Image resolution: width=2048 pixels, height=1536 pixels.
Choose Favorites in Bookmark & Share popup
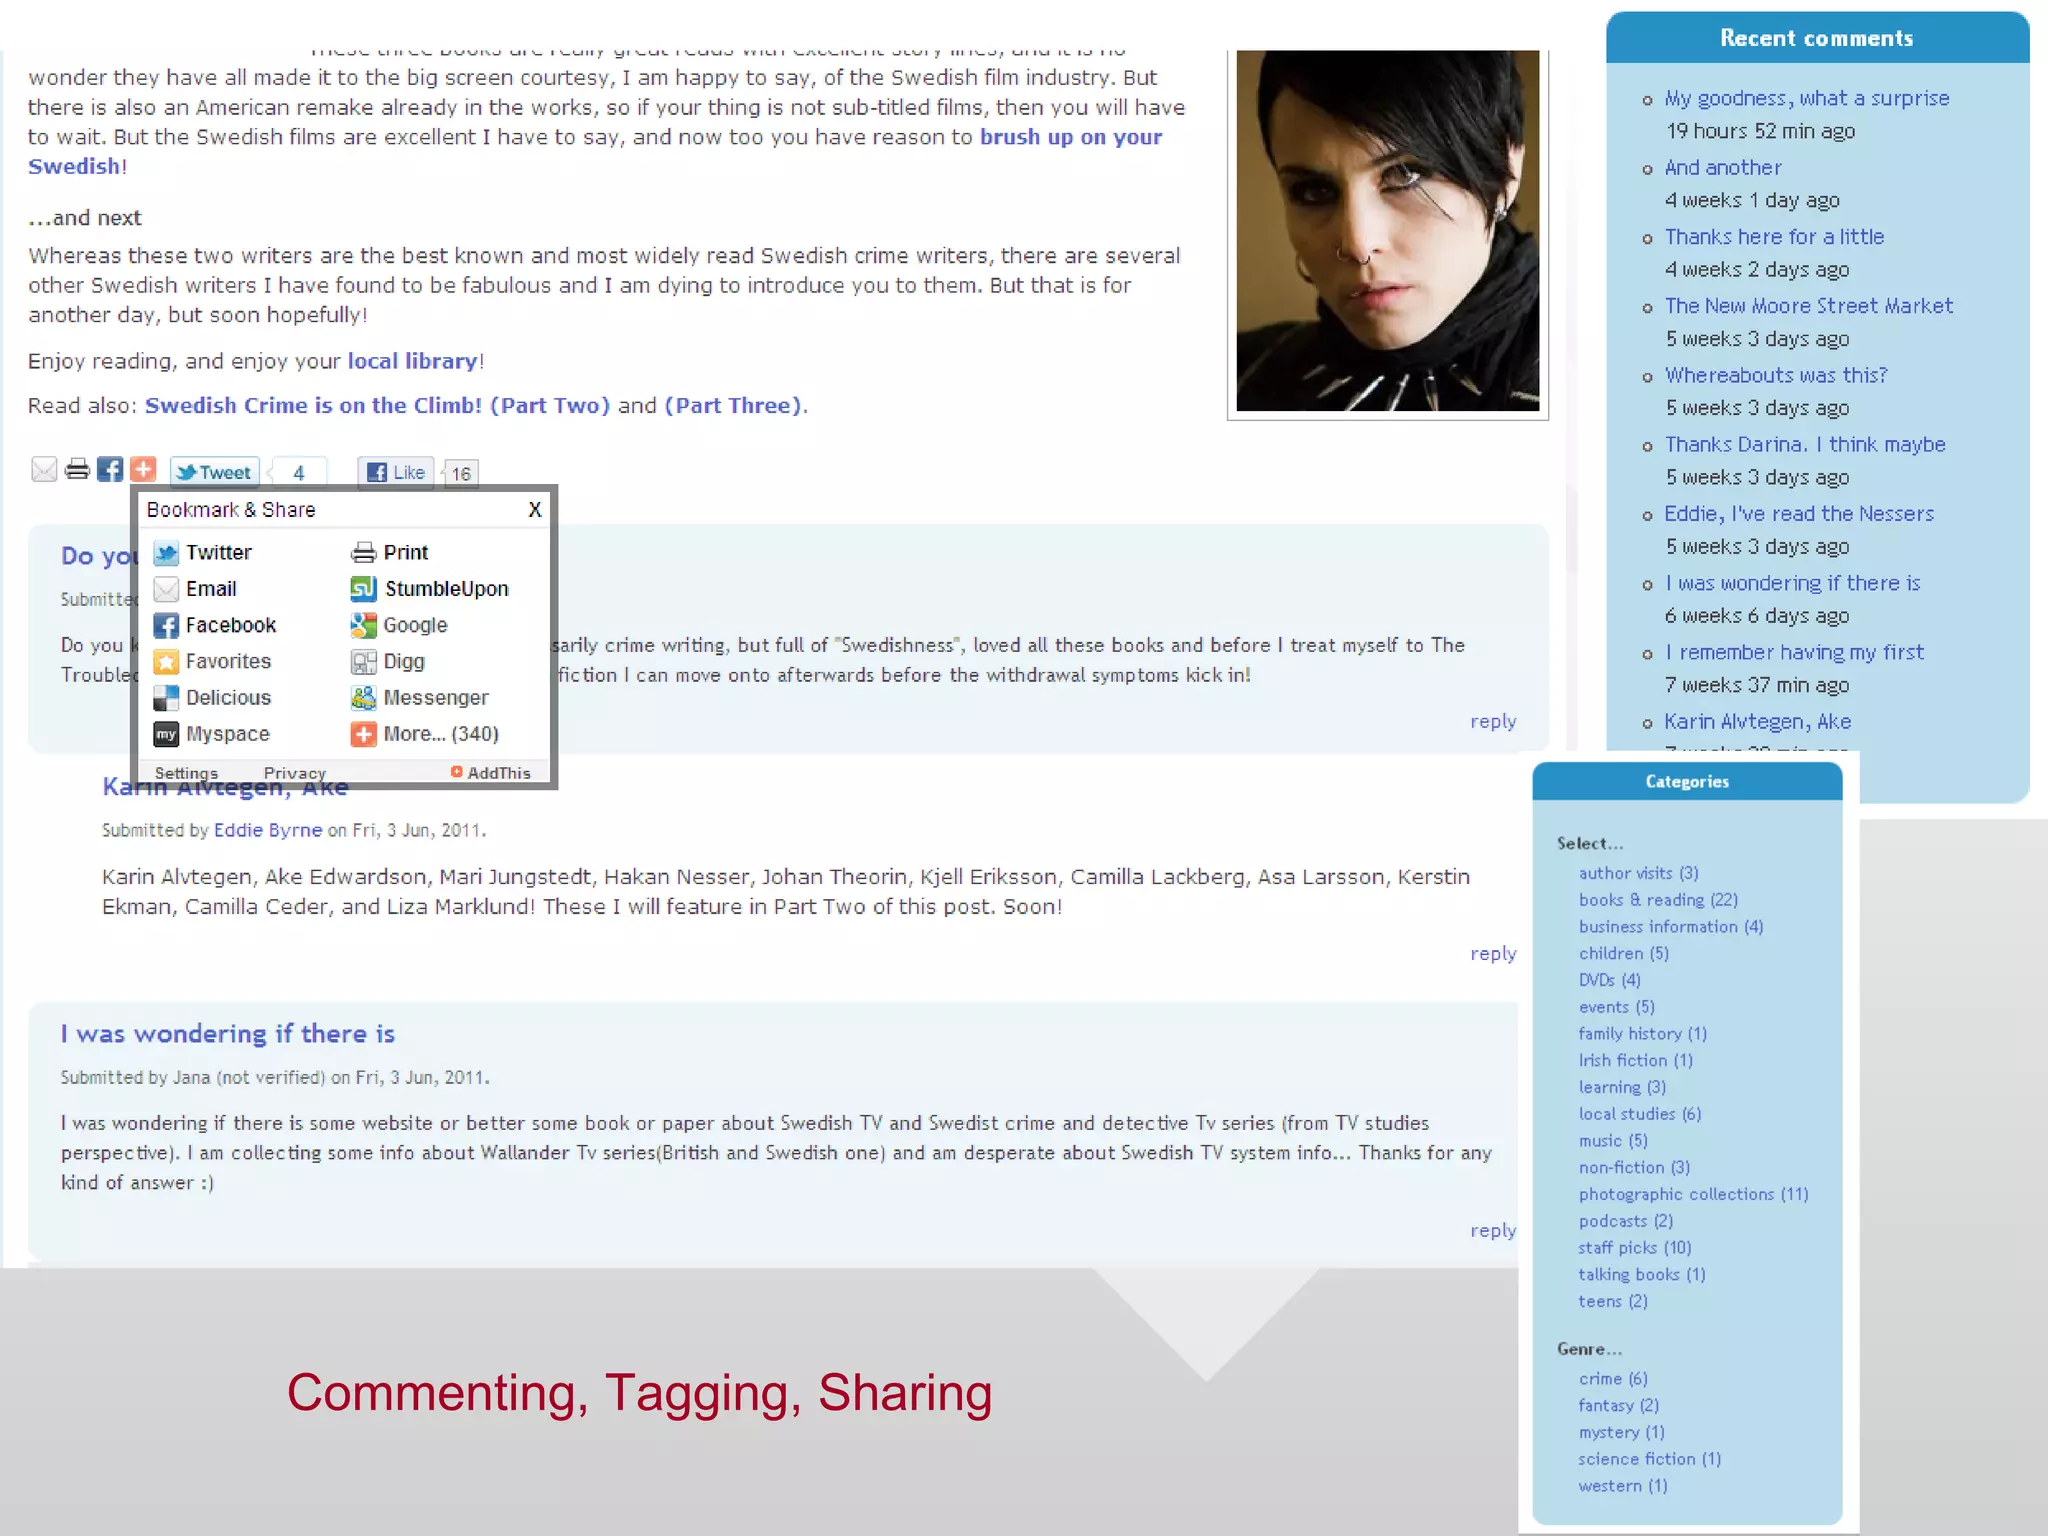tap(212, 661)
